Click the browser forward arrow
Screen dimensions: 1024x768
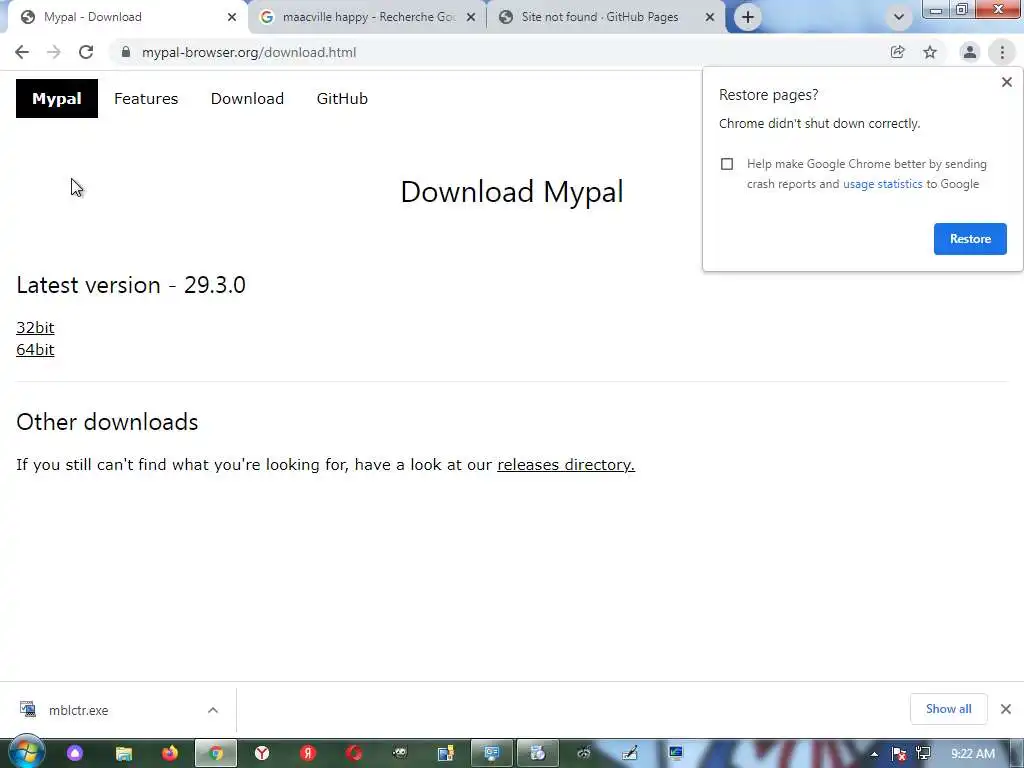pyautogui.click(x=54, y=52)
